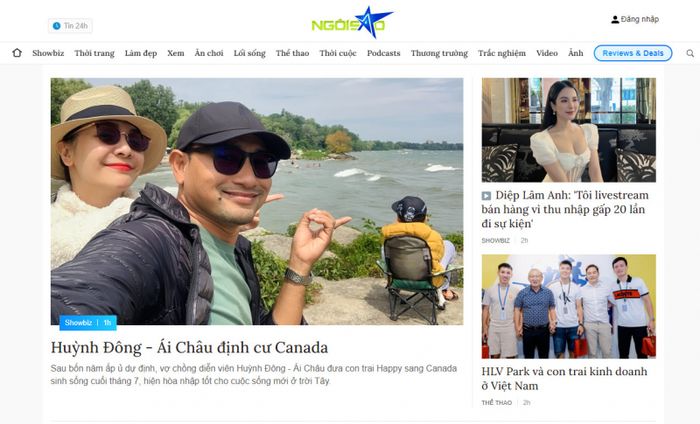The height and width of the screenshot is (424, 700).
Task: Click the THỂ THAO category label under article
Action: click(x=496, y=403)
